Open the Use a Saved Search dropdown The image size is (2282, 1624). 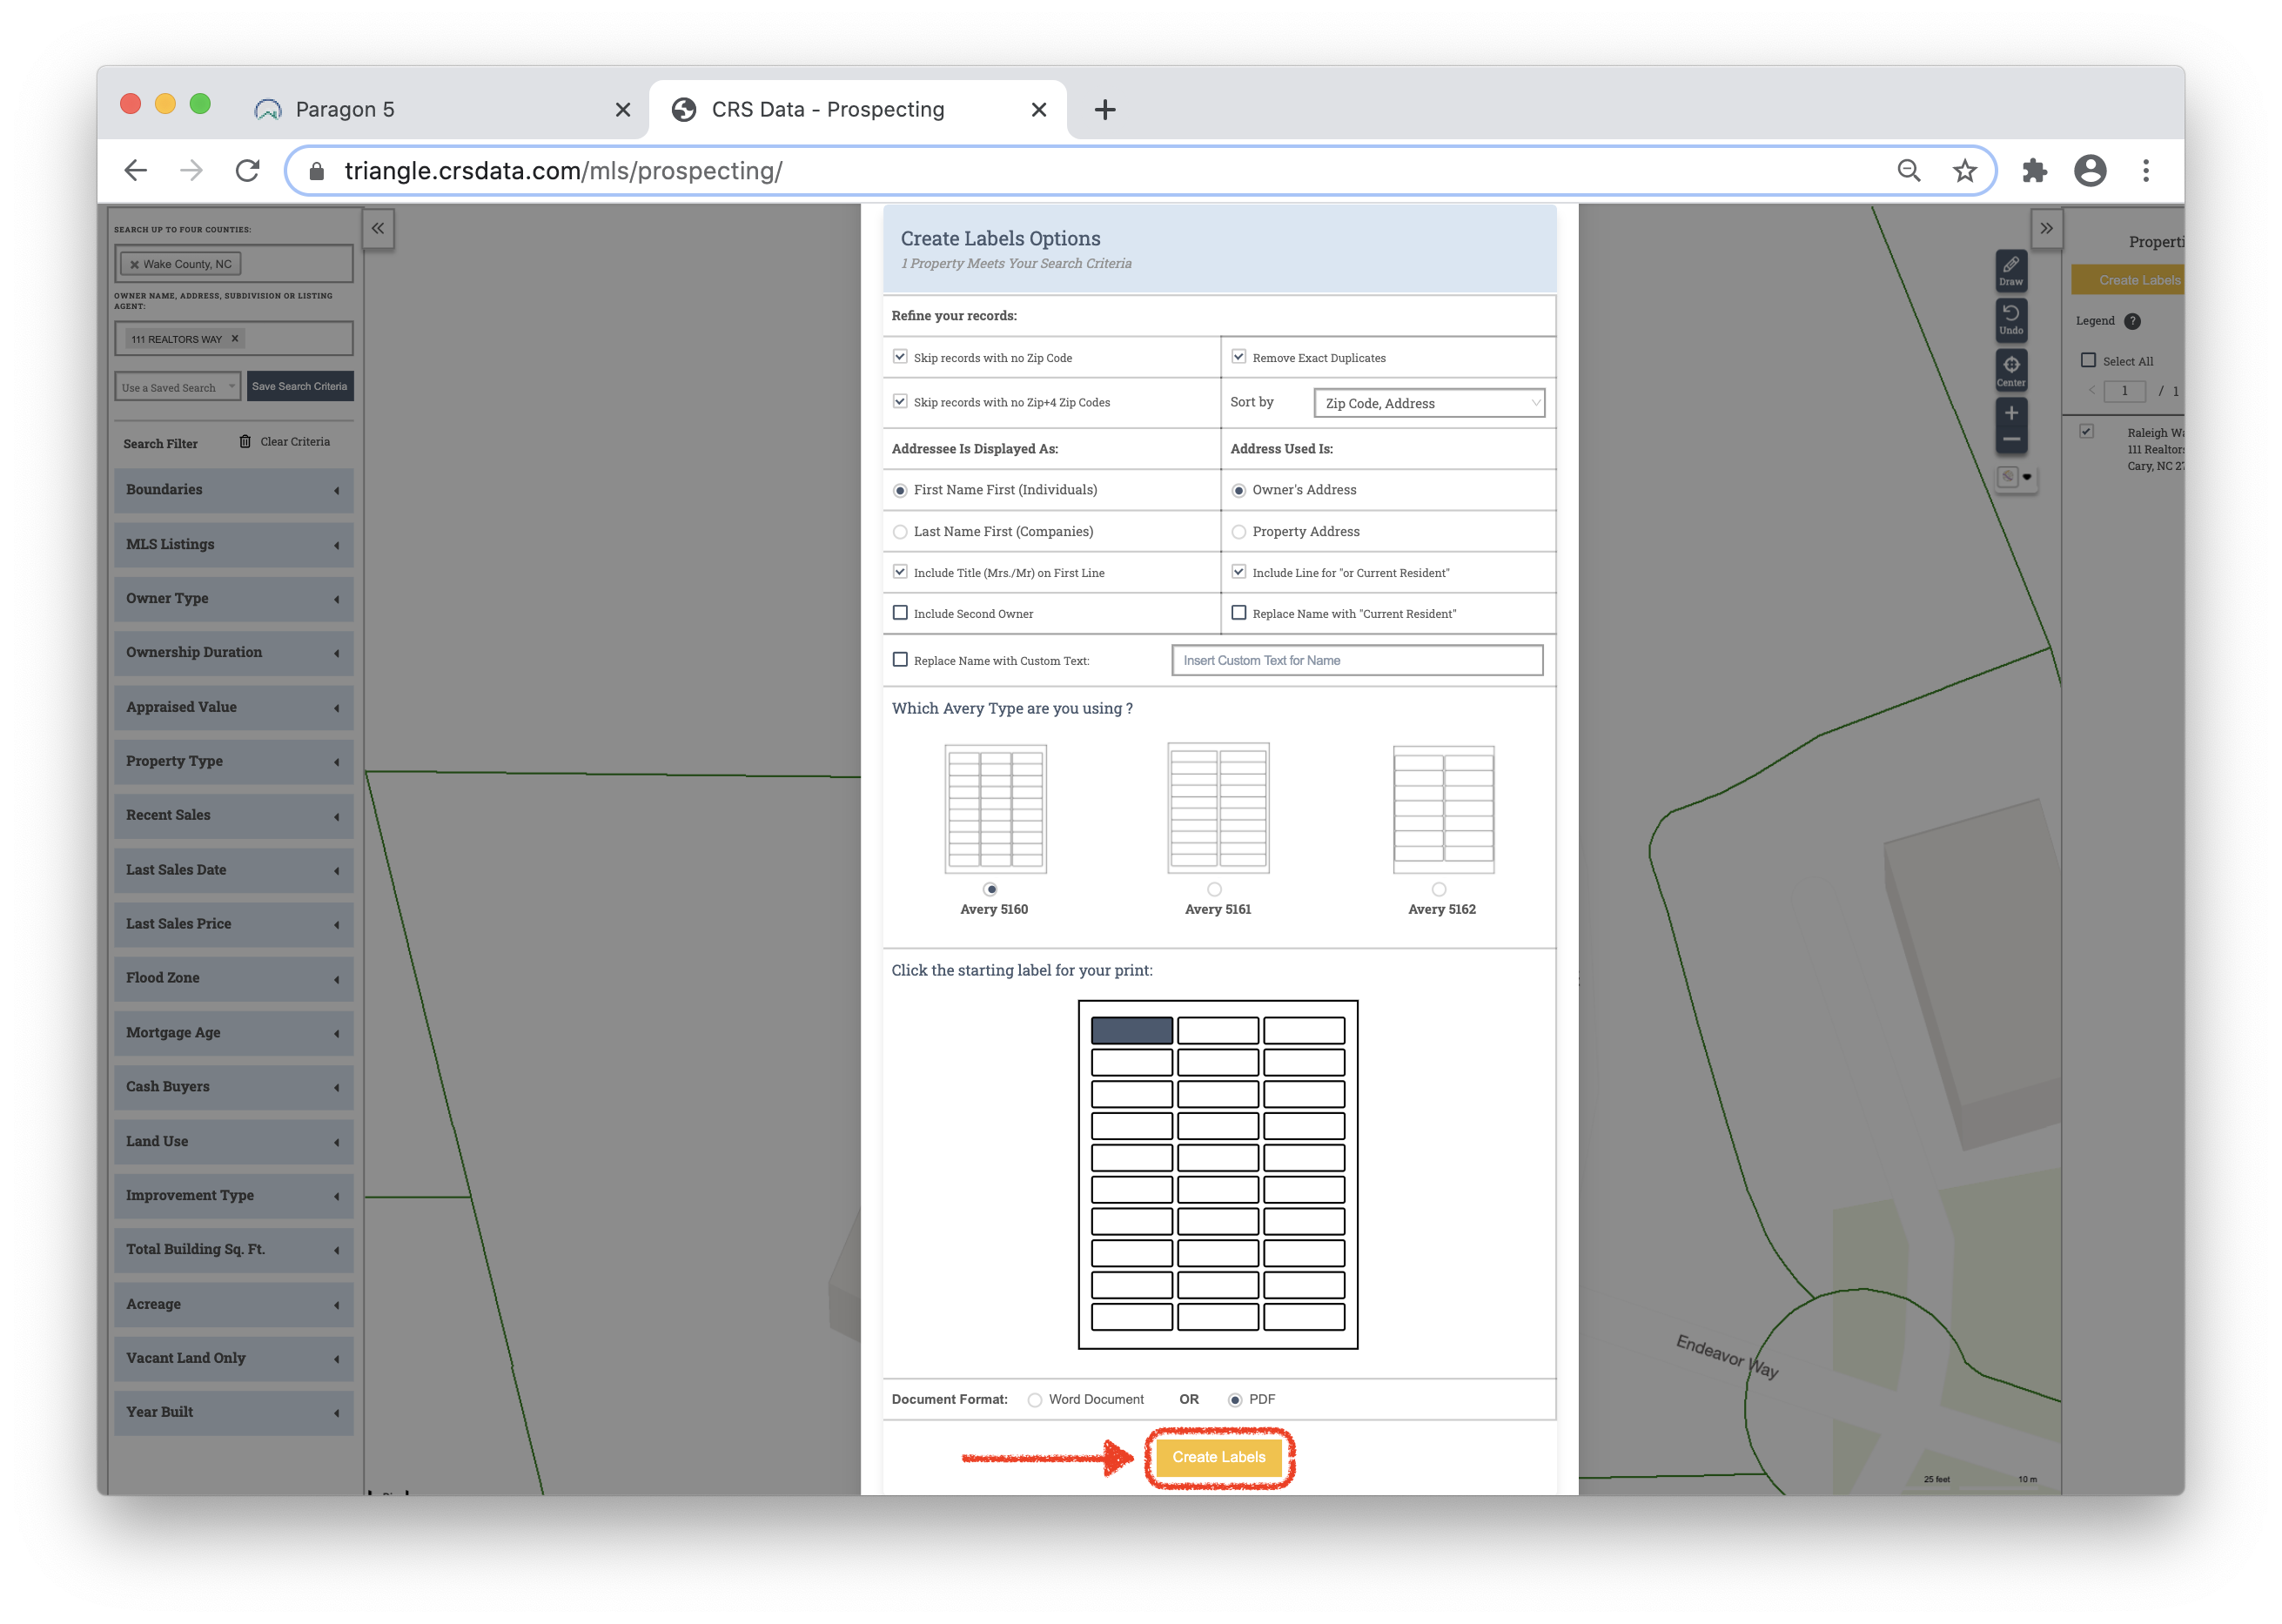coord(177,387)
